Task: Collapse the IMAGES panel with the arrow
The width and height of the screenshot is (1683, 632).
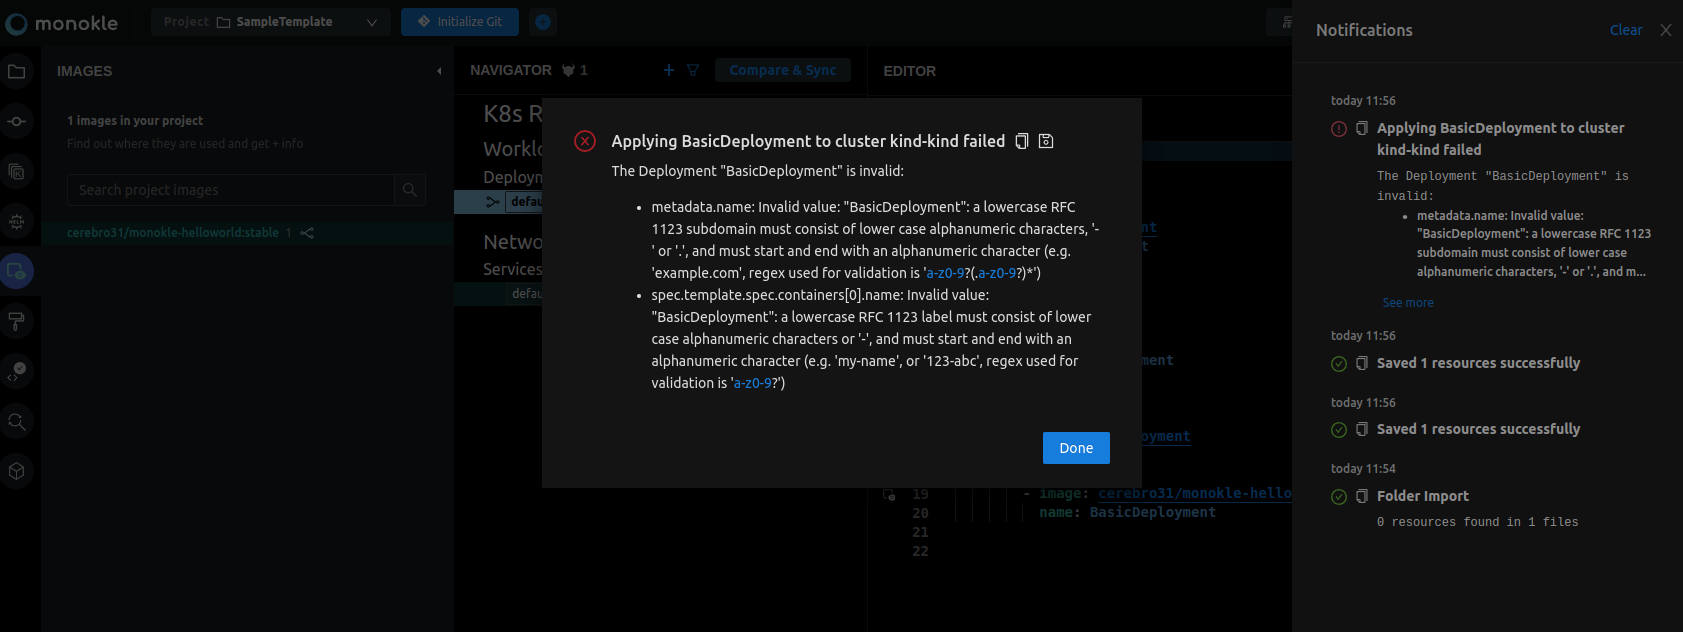Action: tap(439, 71)
